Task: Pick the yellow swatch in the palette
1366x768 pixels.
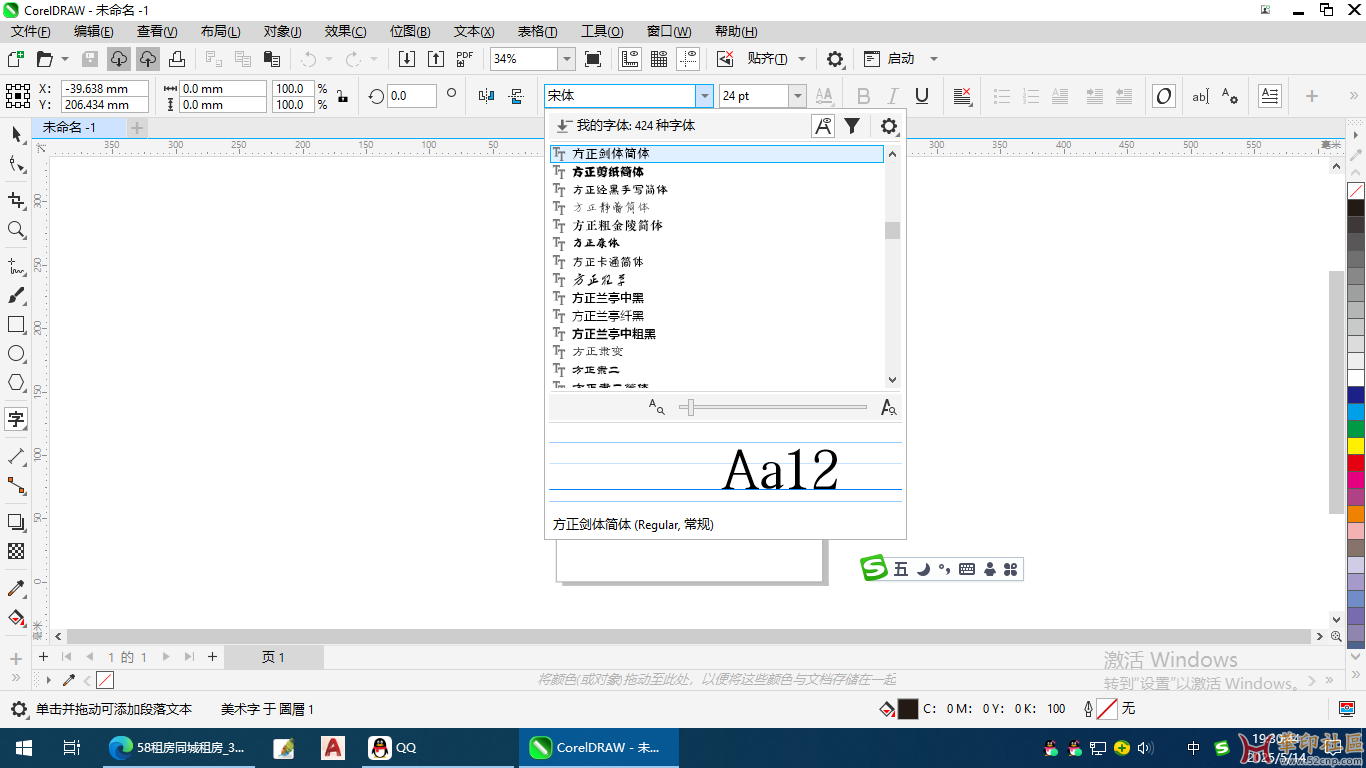Action: click(x=1356, y=445)
